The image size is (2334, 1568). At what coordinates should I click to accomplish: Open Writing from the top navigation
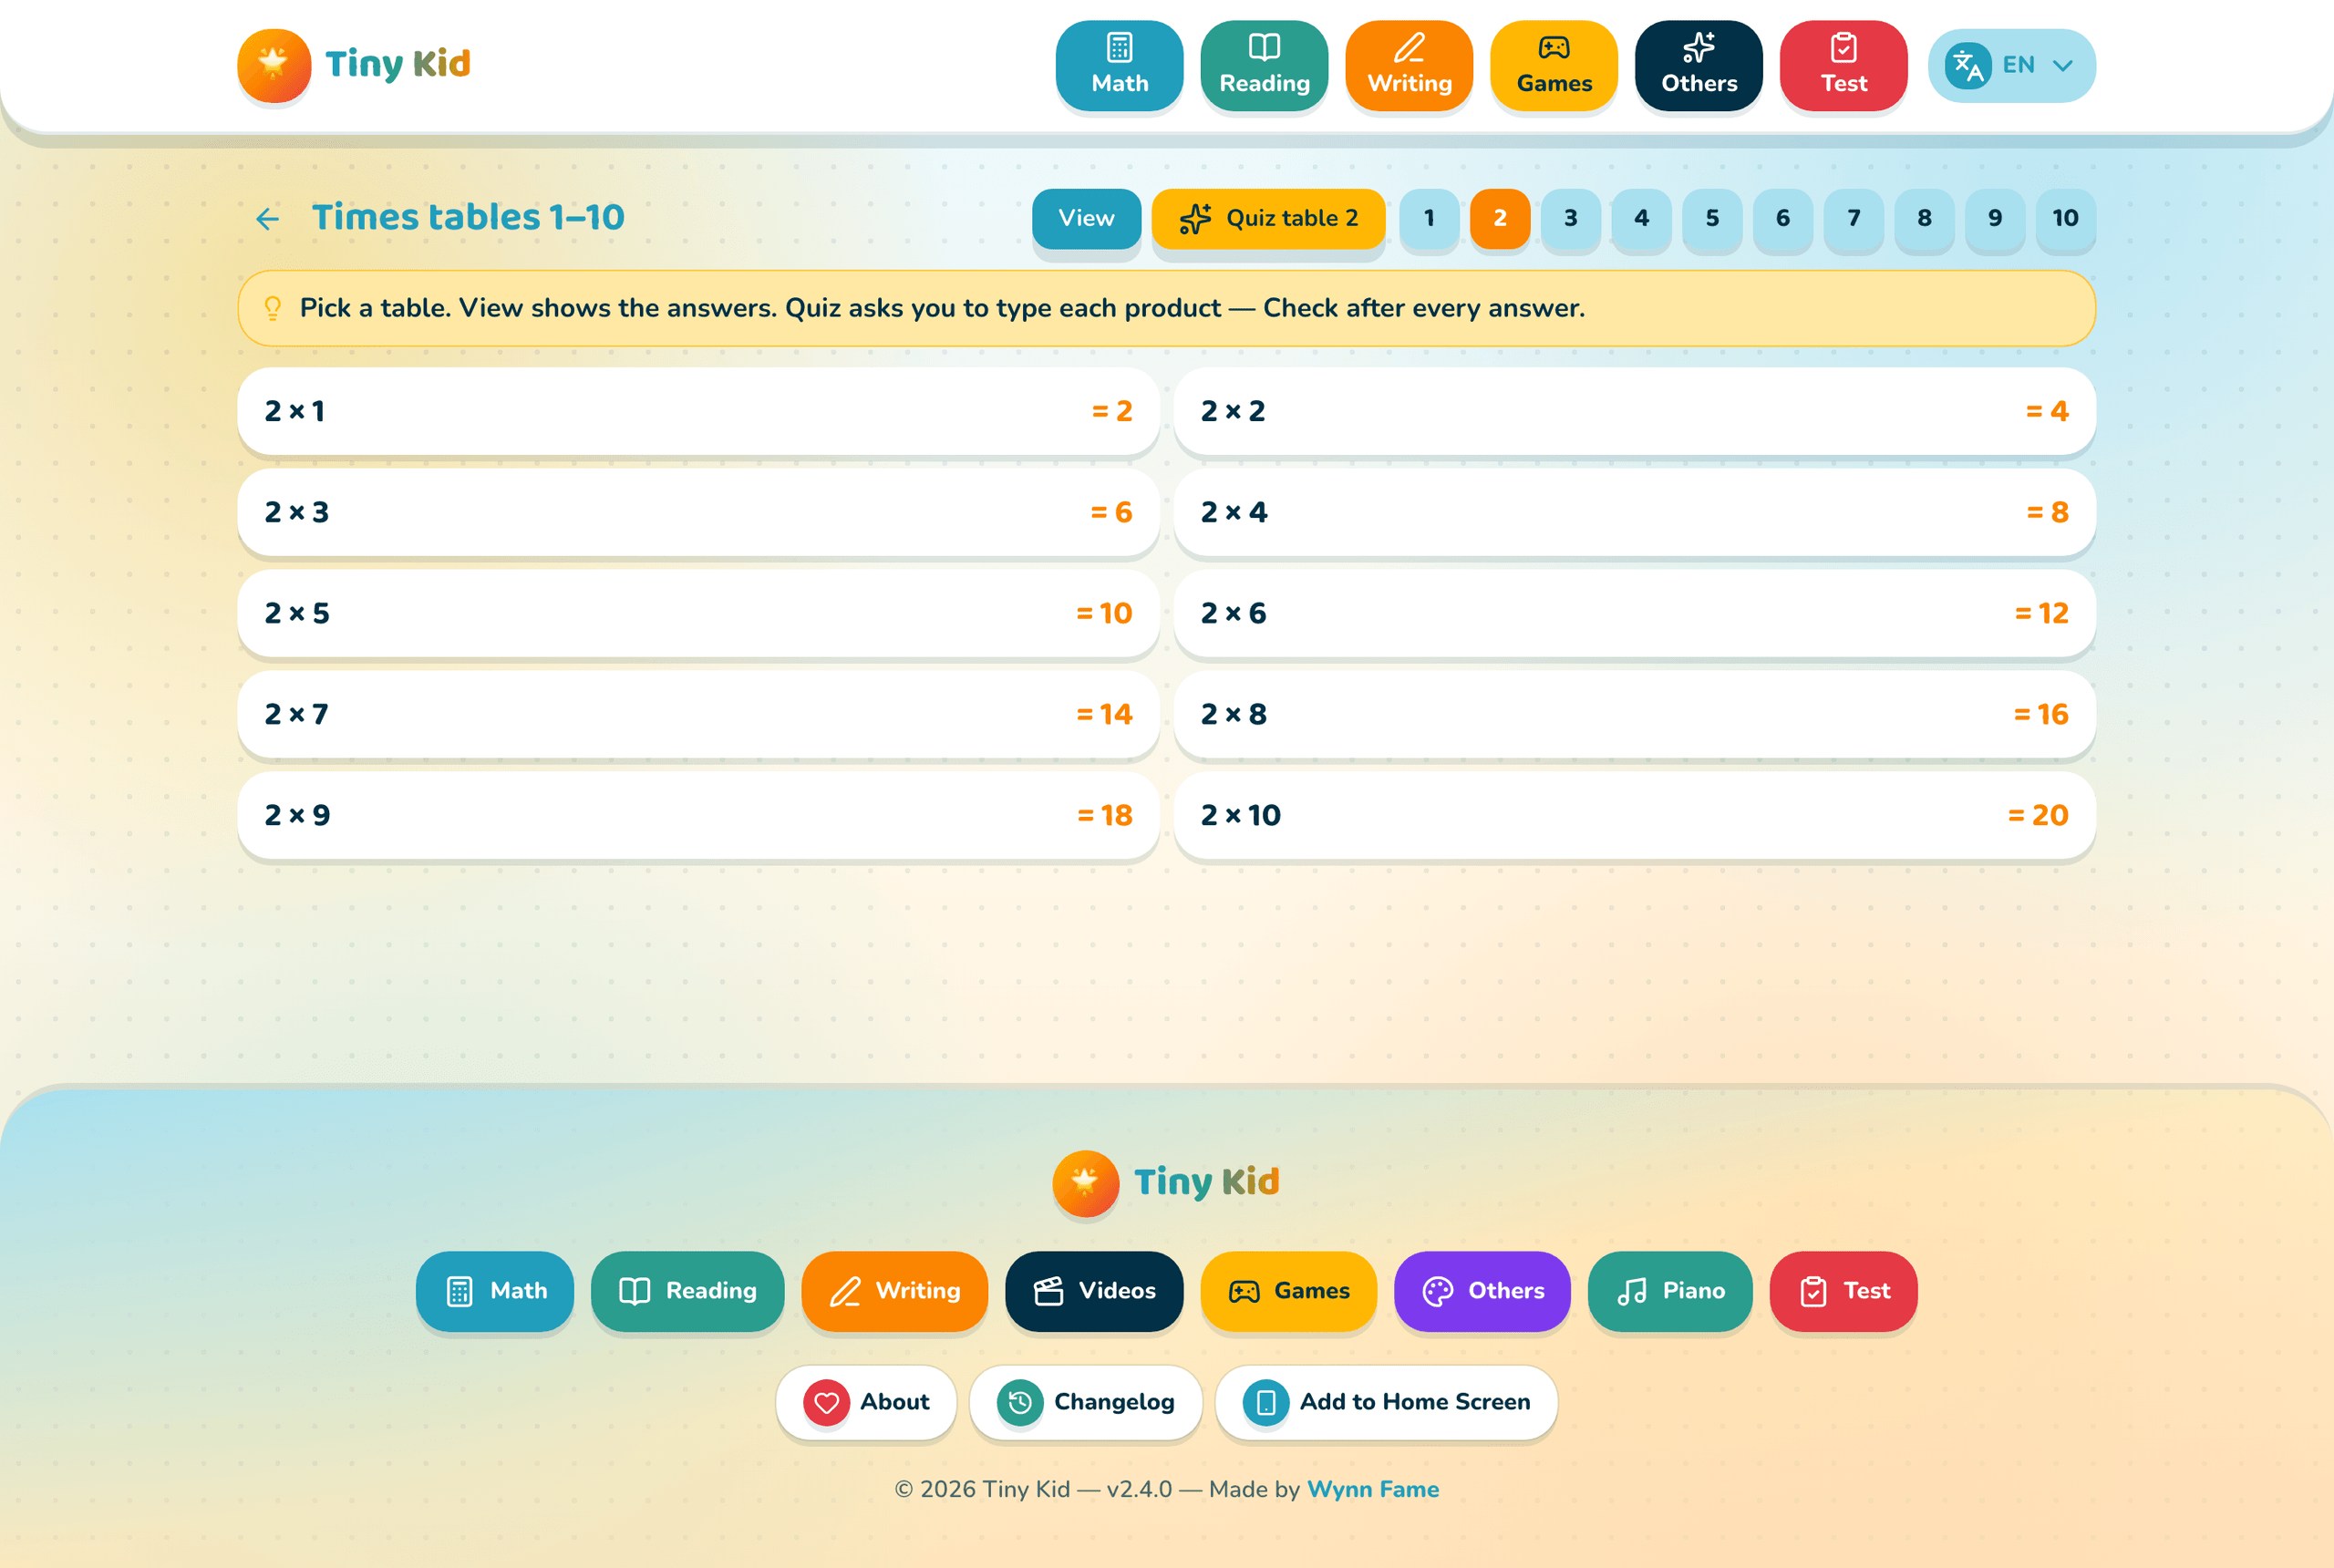1409,65
